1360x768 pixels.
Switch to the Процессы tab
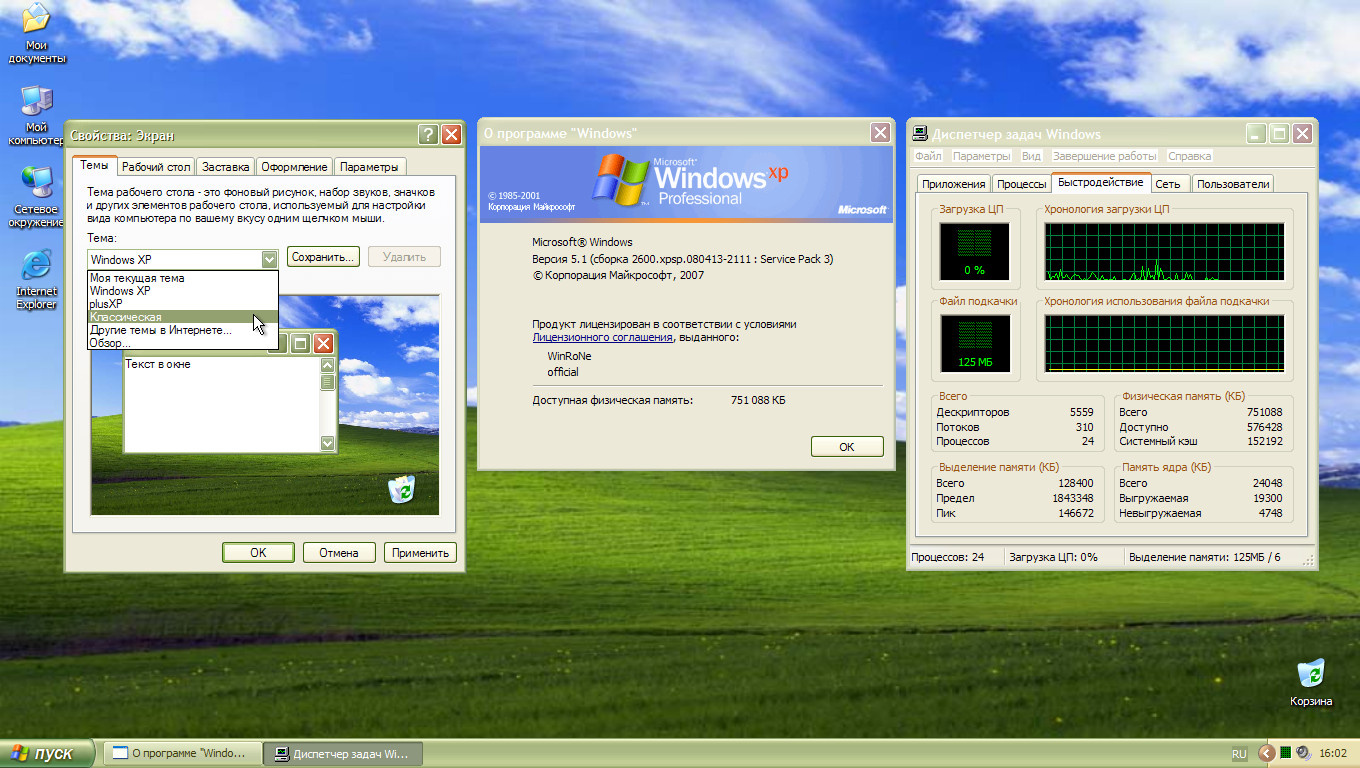pyautogui.click(x=1022, y=184)
